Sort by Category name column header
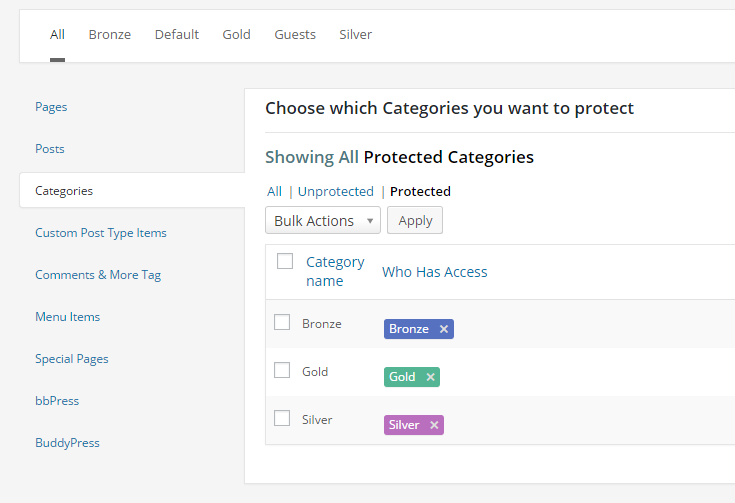Viewport: 735px width, 503px height. [x=335, y=271]
